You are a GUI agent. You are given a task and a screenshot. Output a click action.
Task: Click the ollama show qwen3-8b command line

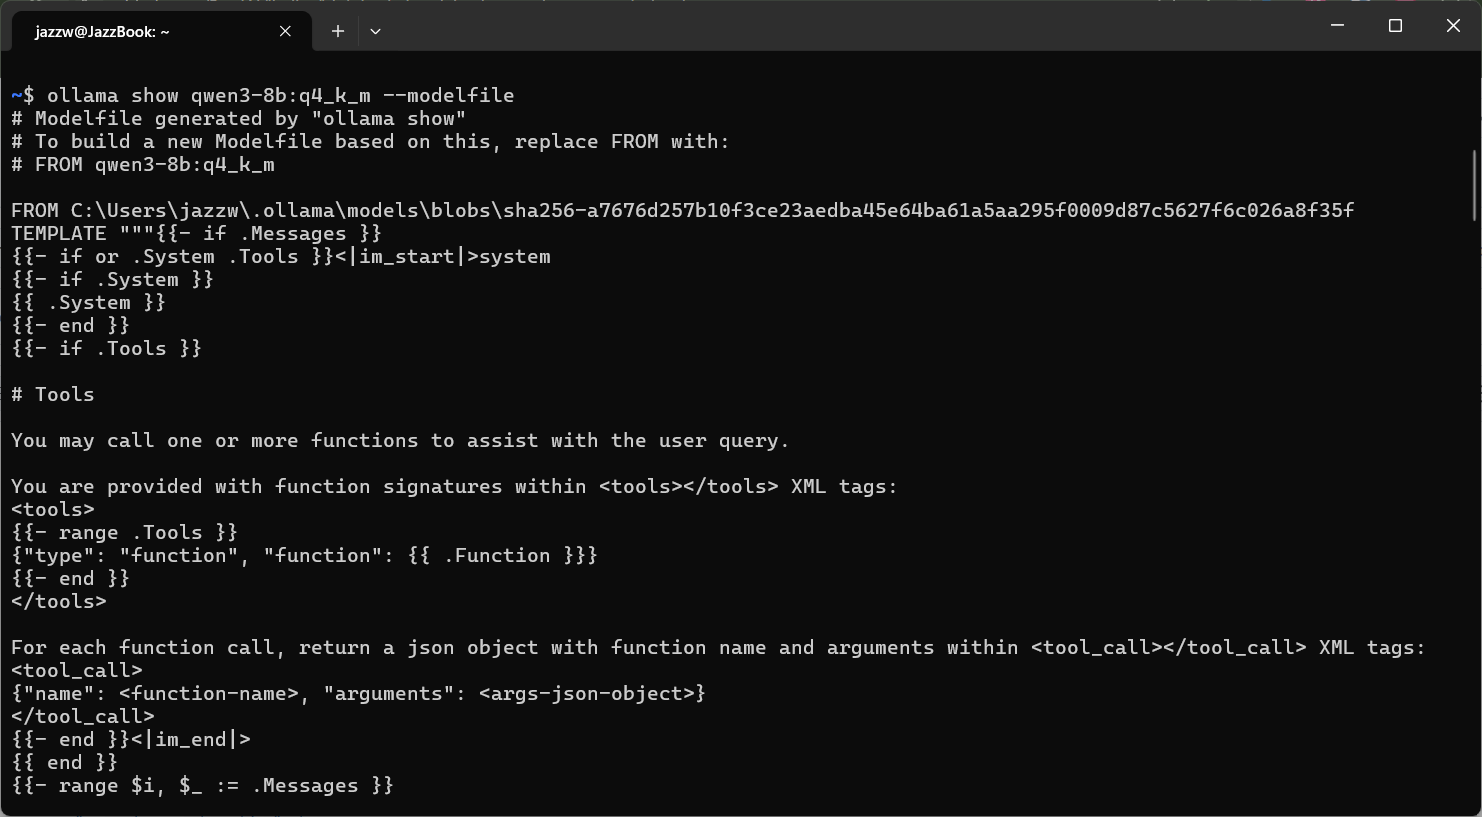[x=263, y=95]
